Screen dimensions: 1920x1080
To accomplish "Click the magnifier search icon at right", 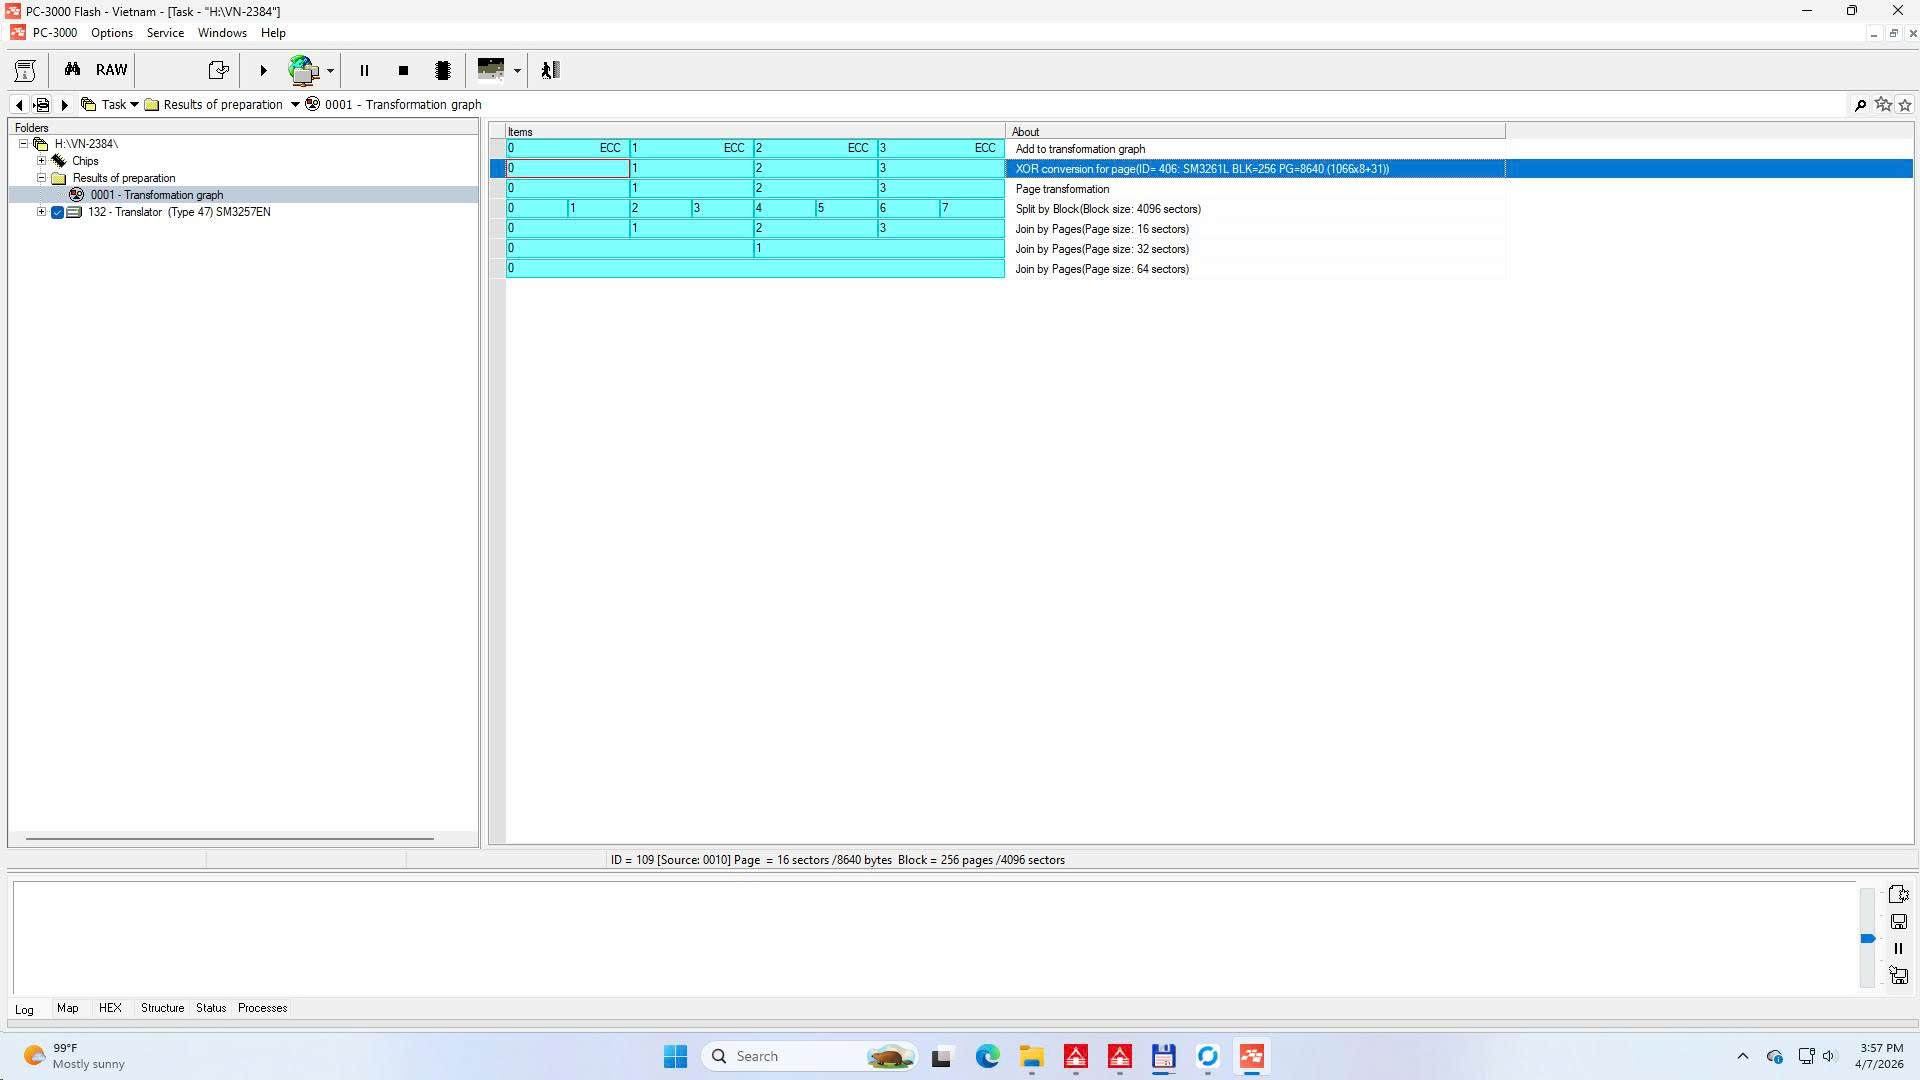I will (x=1860, y=104).
